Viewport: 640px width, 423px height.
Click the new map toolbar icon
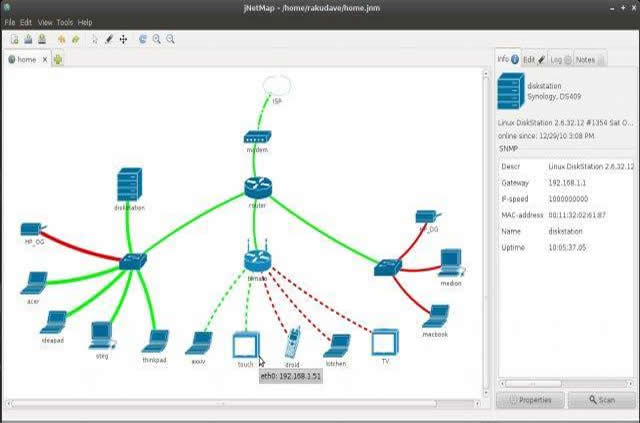[x=14, y=39]
